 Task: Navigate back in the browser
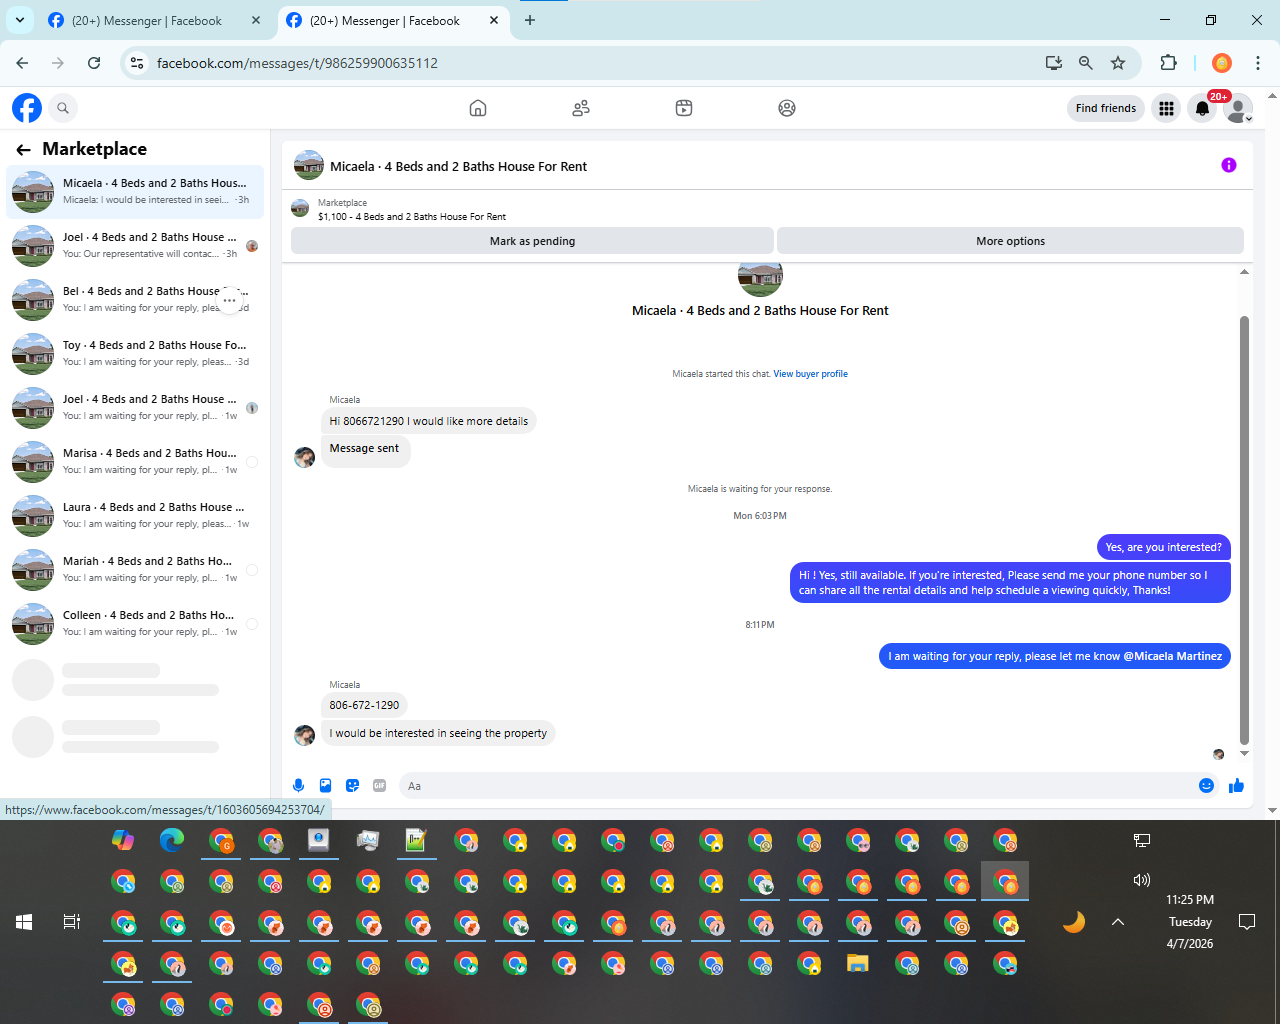(22, 63)
